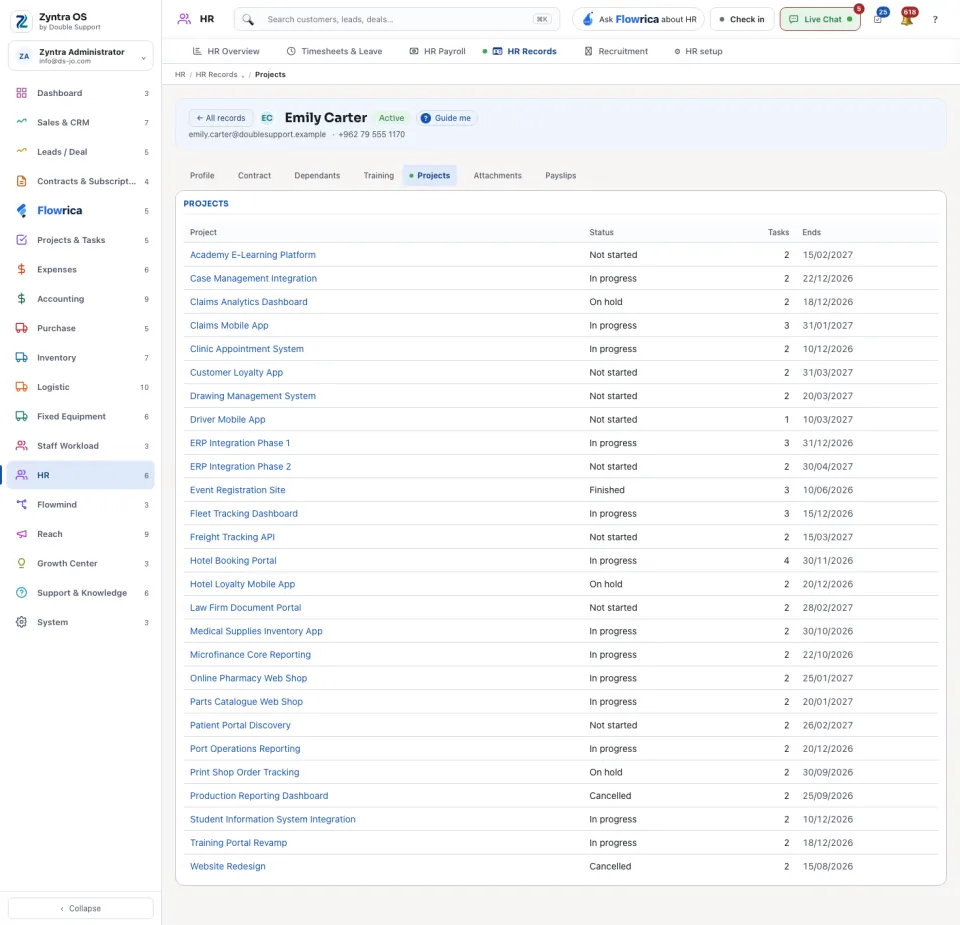The width and height of the screenshot is (960, 925).
Task: Switch to the Training tab
Action: pos(378,176)
